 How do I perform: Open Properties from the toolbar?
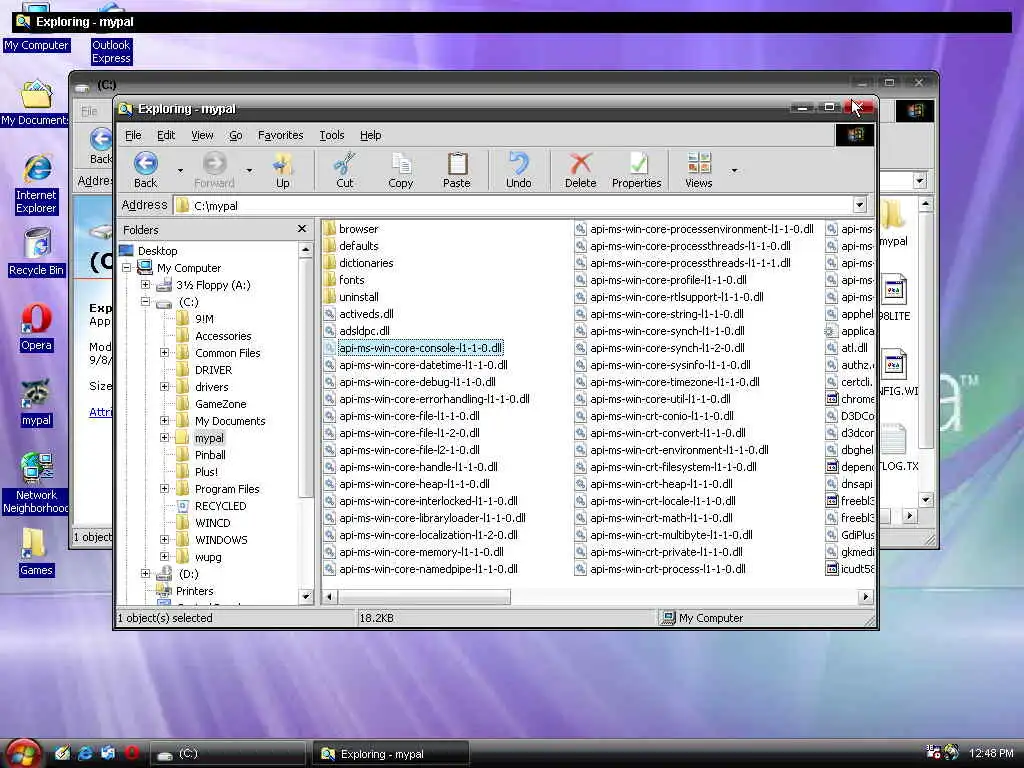pos(637,170)
